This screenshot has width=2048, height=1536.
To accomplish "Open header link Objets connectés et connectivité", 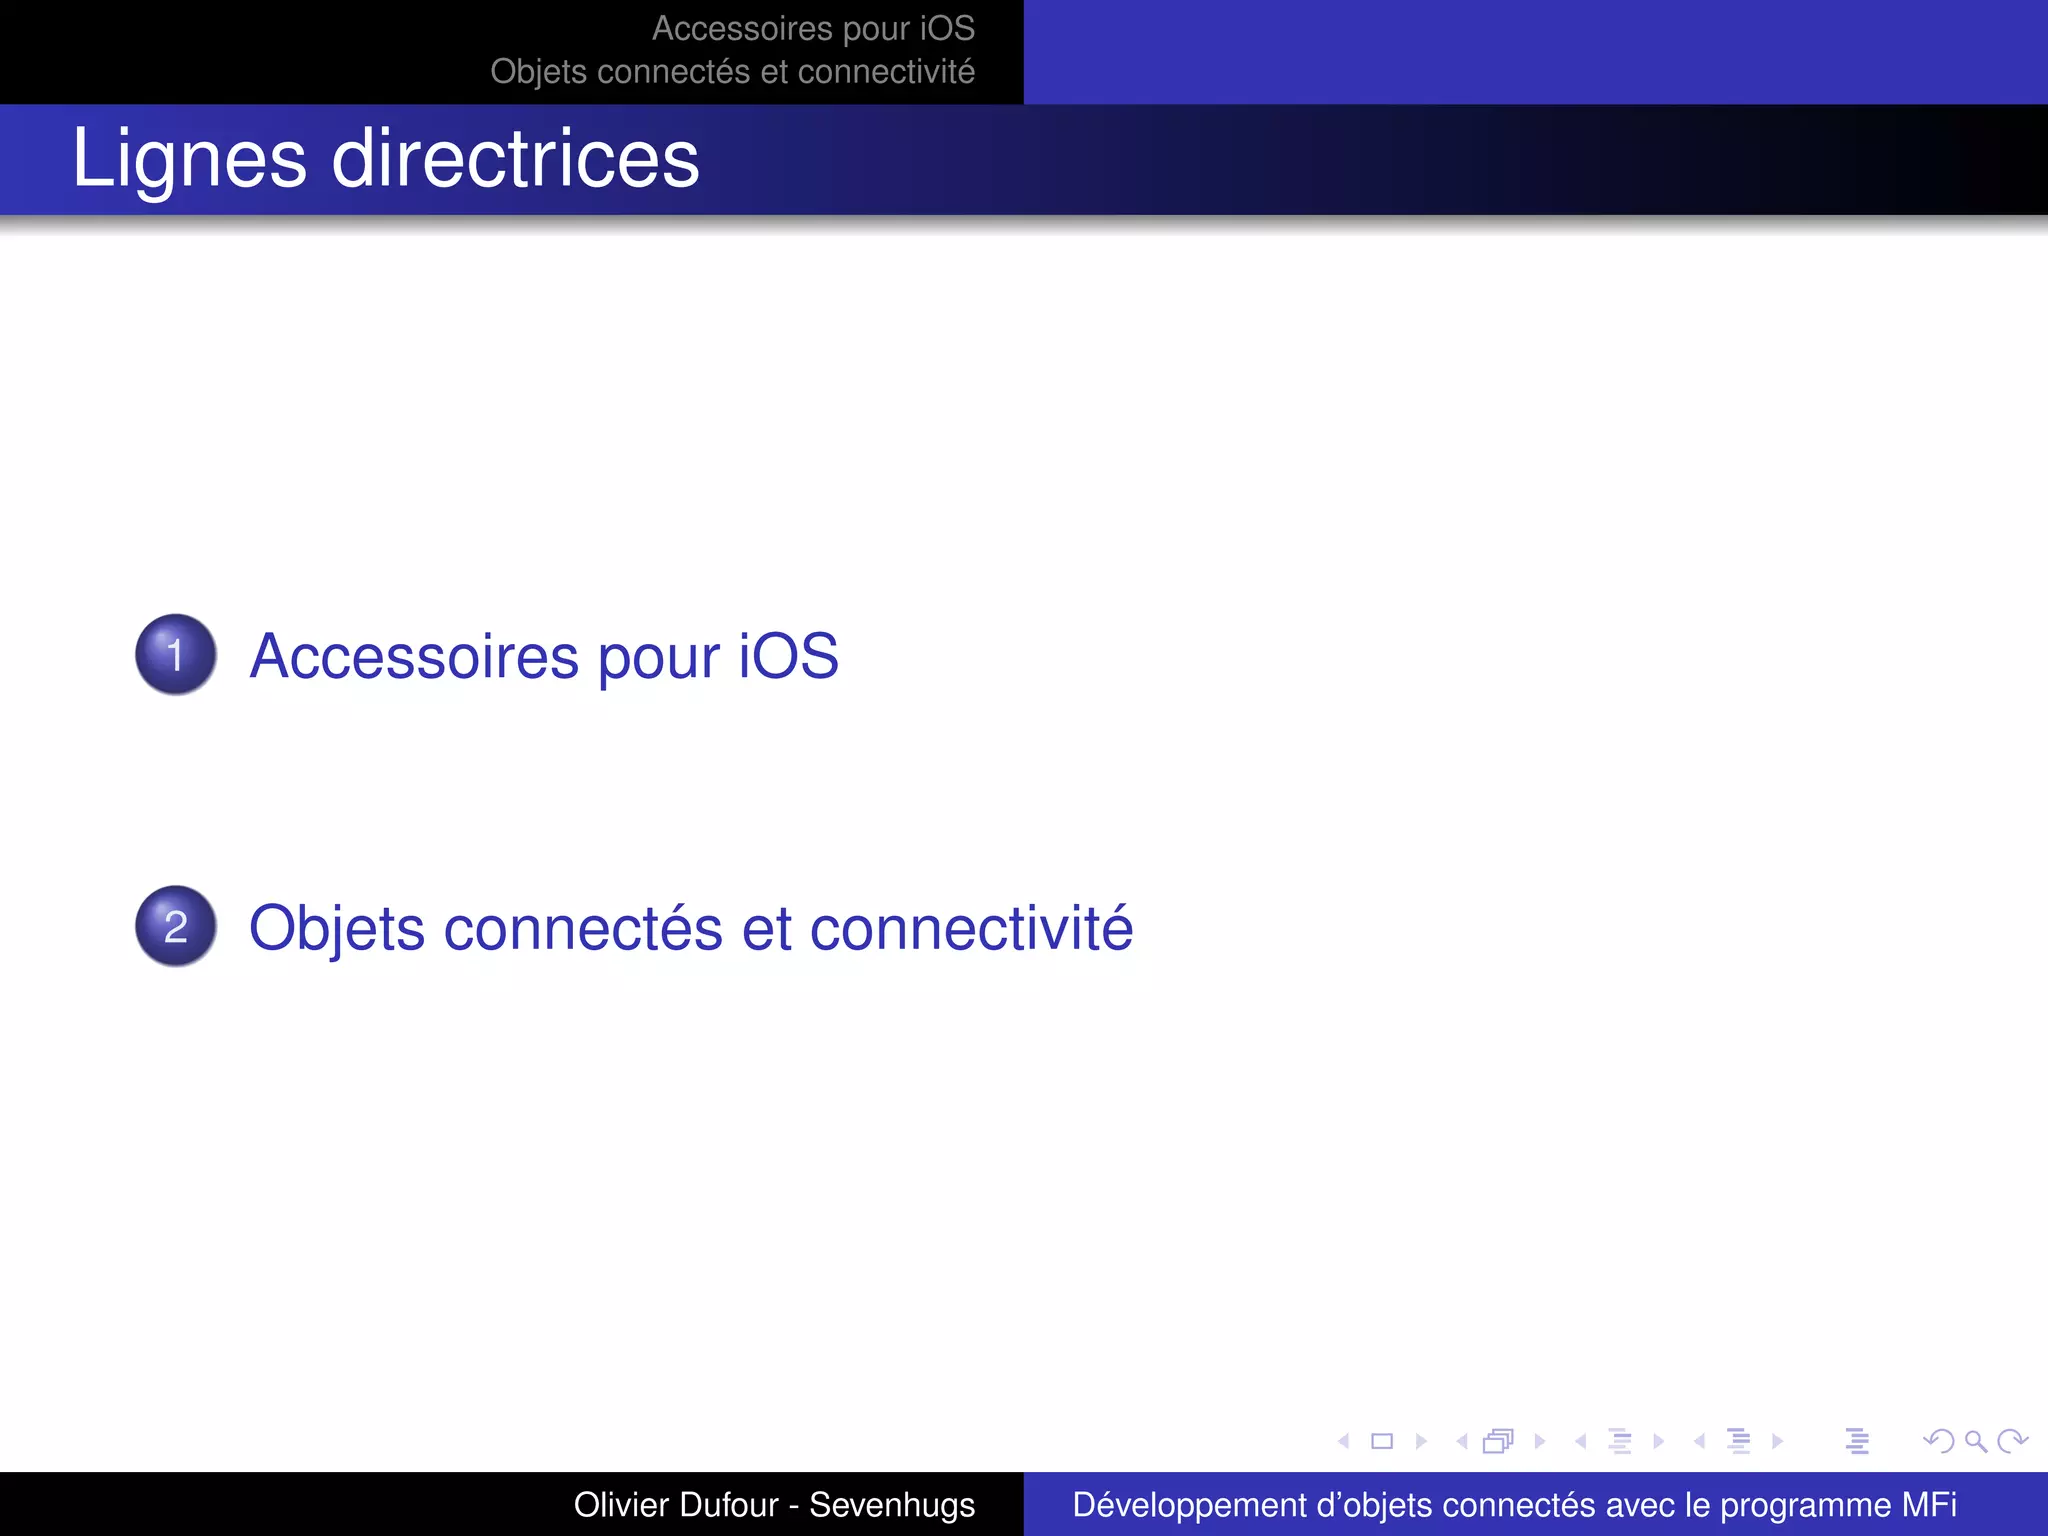I will pyautogui.click(x=732, y=72).
